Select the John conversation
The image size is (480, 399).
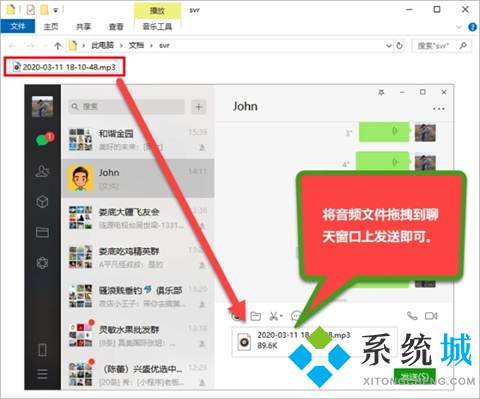[x=138, y=178]
